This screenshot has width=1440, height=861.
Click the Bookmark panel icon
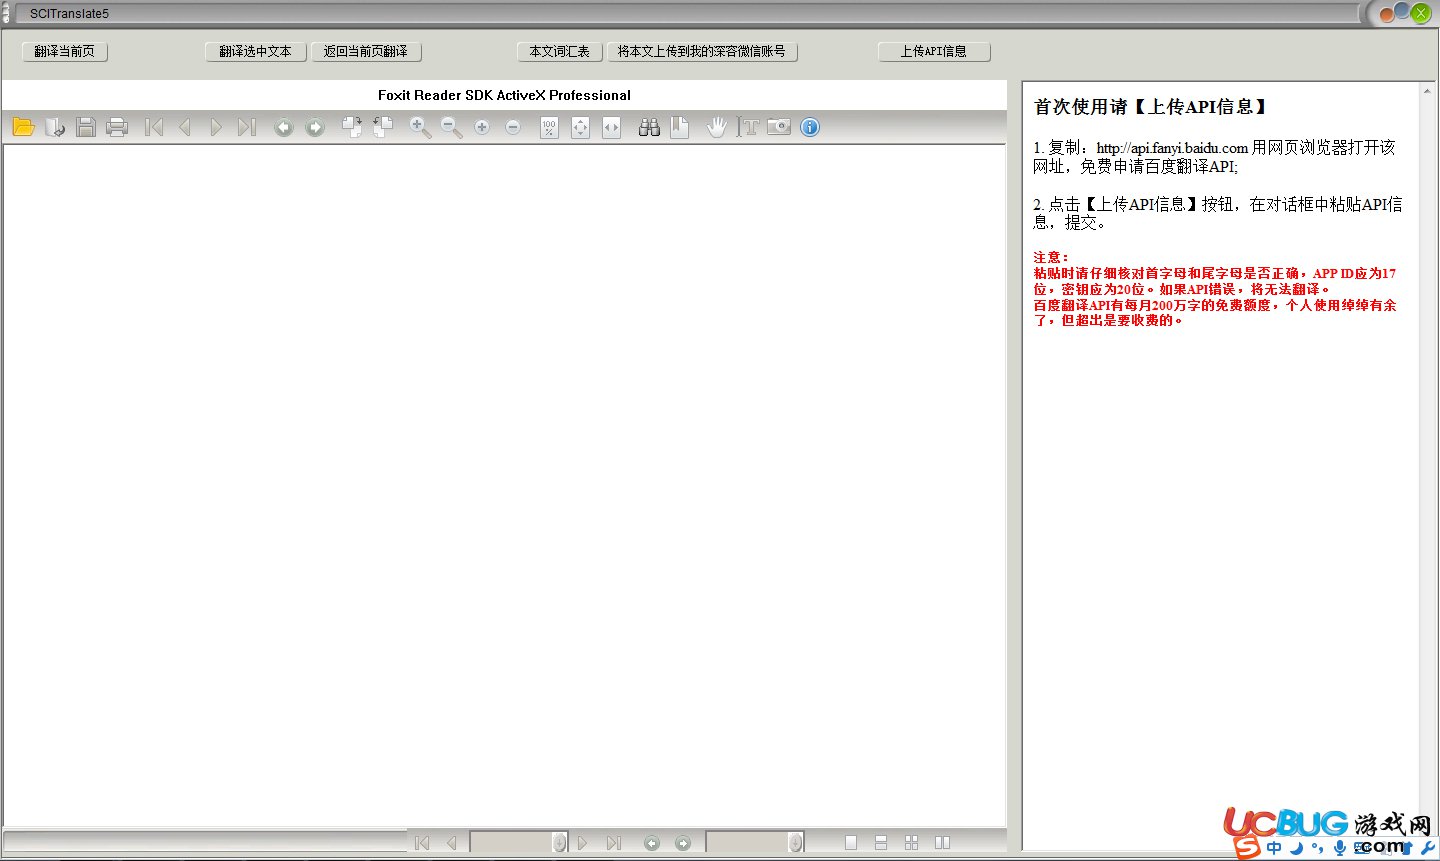680,127
